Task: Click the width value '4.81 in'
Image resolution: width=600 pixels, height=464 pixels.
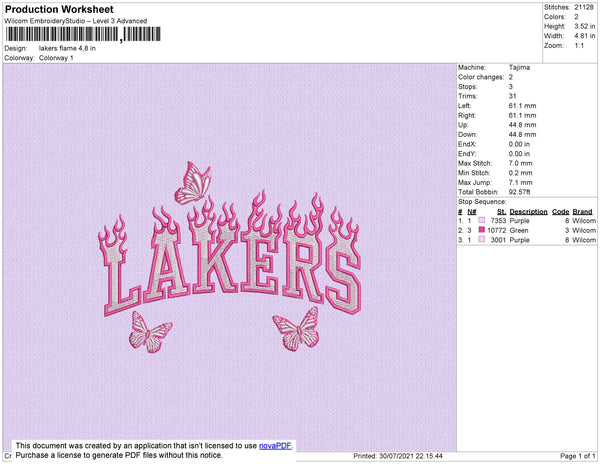Action: click(x=584, y=36)
